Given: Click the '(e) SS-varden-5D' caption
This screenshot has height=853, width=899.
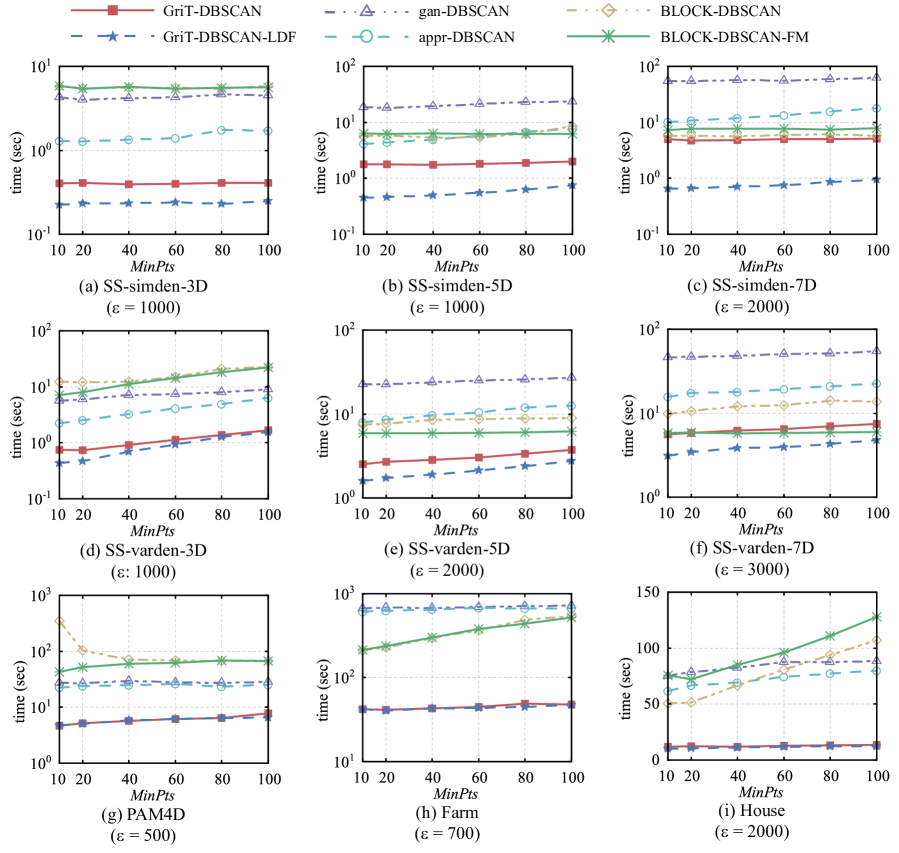Looking at the screenshot, I should coord(447,549).
